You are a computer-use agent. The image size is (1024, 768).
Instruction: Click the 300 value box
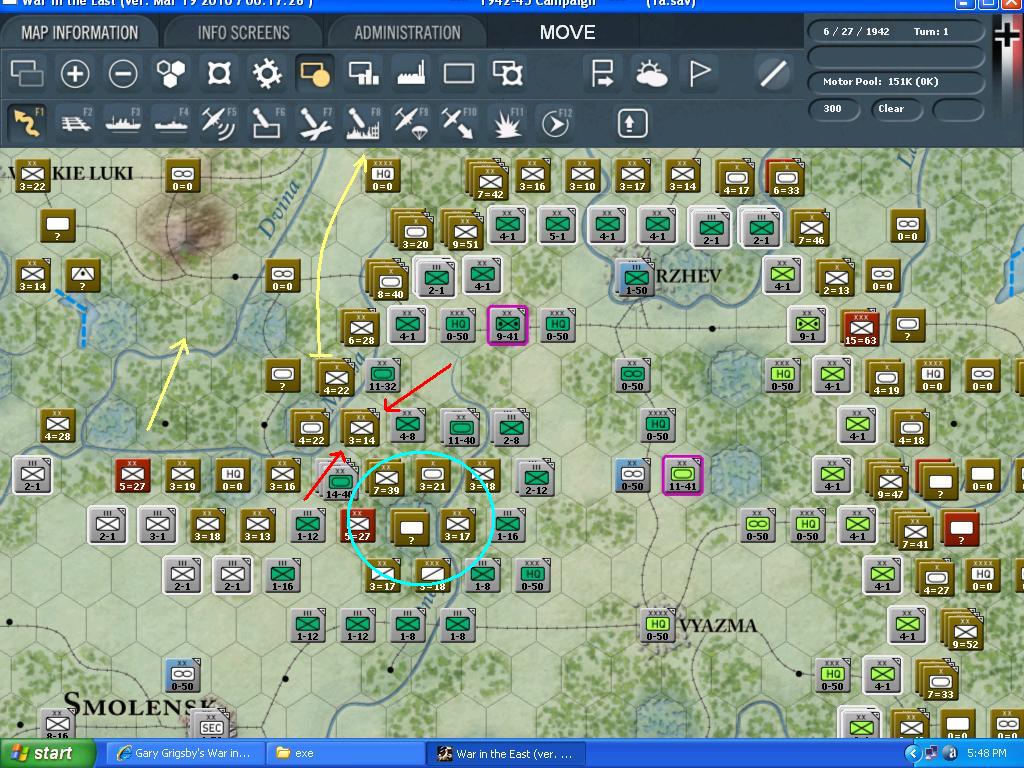click(x=833, y=108)
